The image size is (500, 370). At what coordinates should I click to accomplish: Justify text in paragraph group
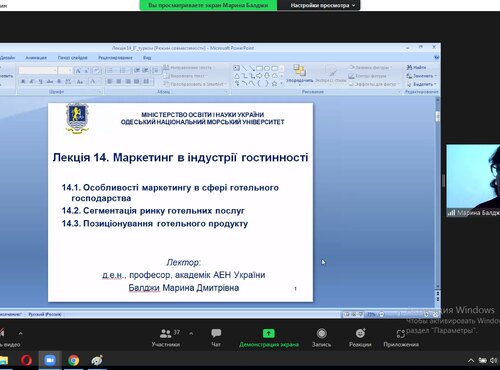[136, 81]
